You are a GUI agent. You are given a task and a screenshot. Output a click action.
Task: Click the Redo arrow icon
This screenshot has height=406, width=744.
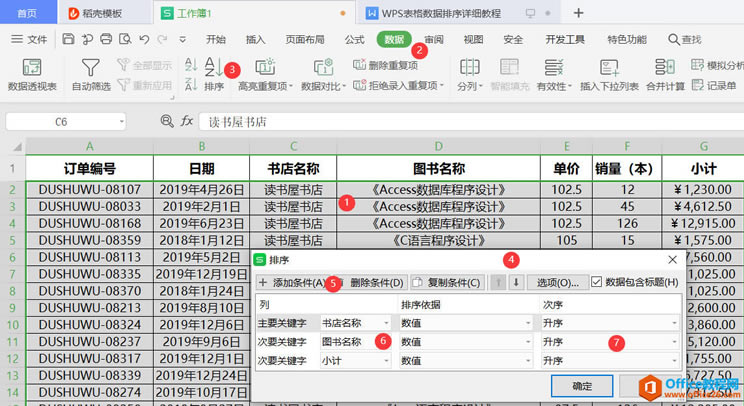[162, 39]
